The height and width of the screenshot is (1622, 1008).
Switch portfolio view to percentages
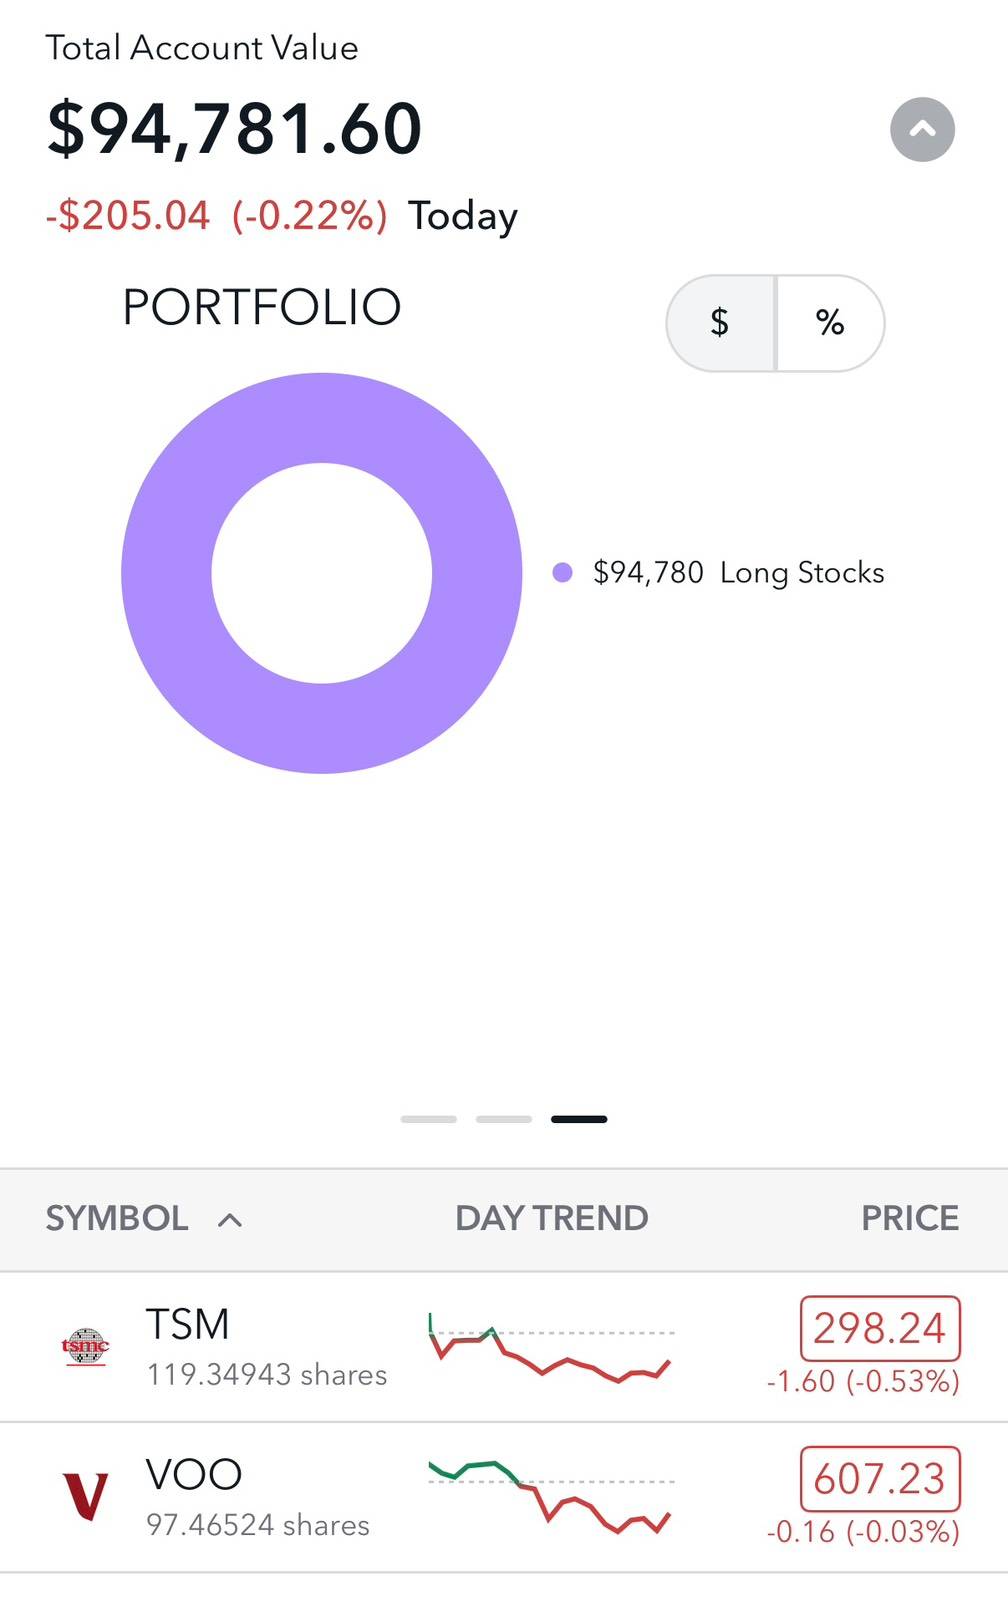point(830,322)
